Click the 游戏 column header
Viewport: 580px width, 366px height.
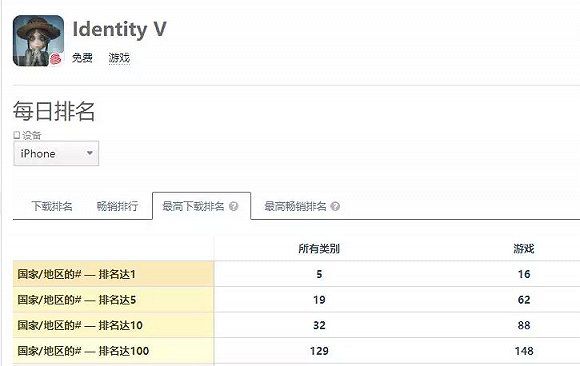(x=523, y=249)
